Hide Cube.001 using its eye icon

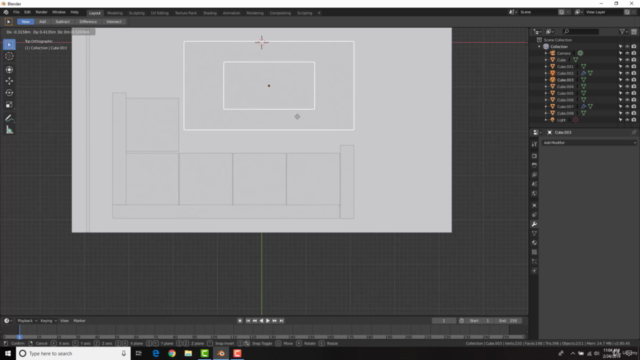(x=627, y=67)
